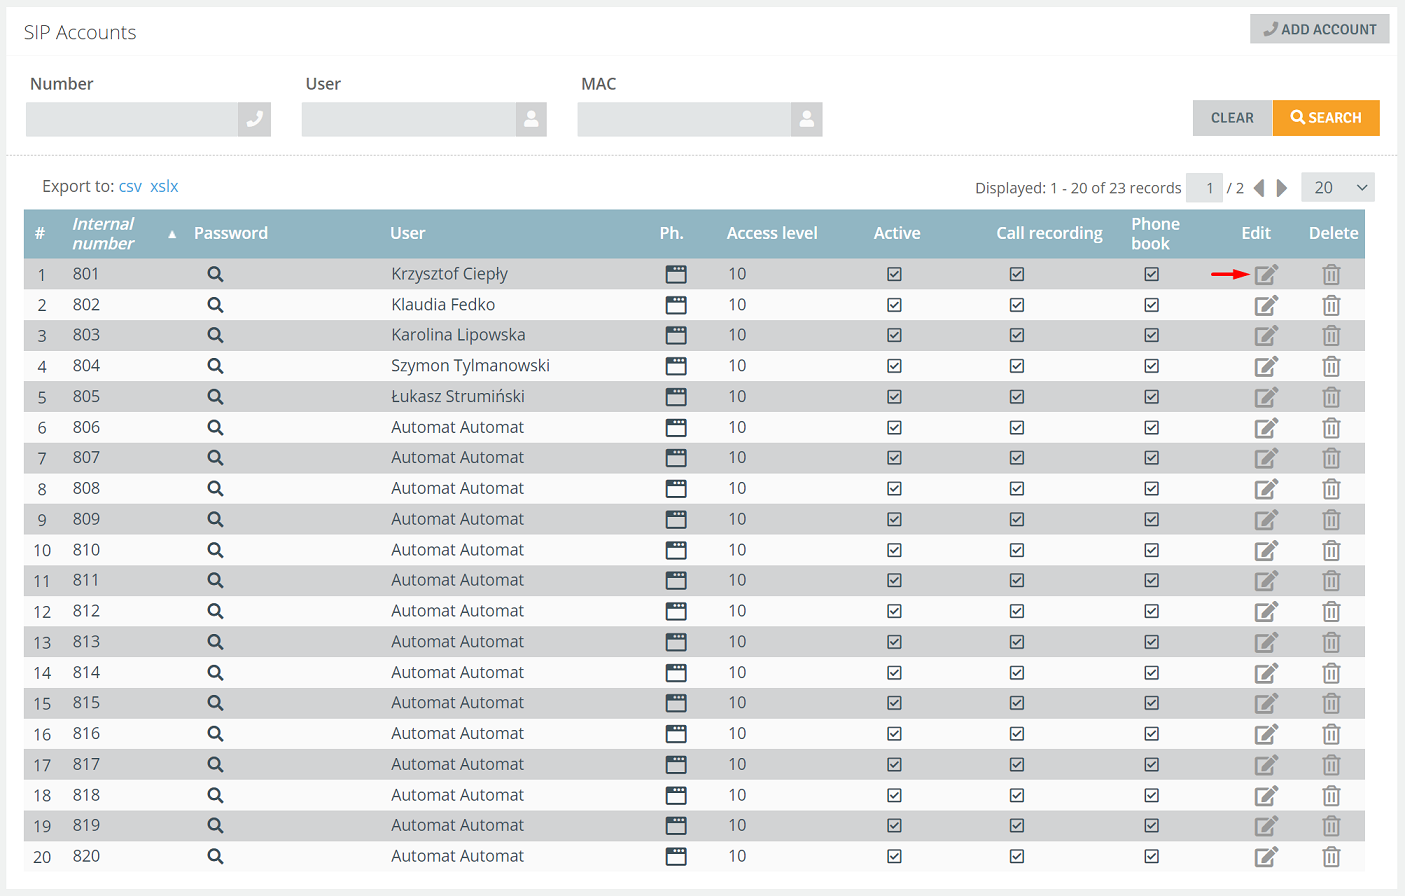
Task: Select user name Szymon Tylmanowski
Action: coord(470,366)
